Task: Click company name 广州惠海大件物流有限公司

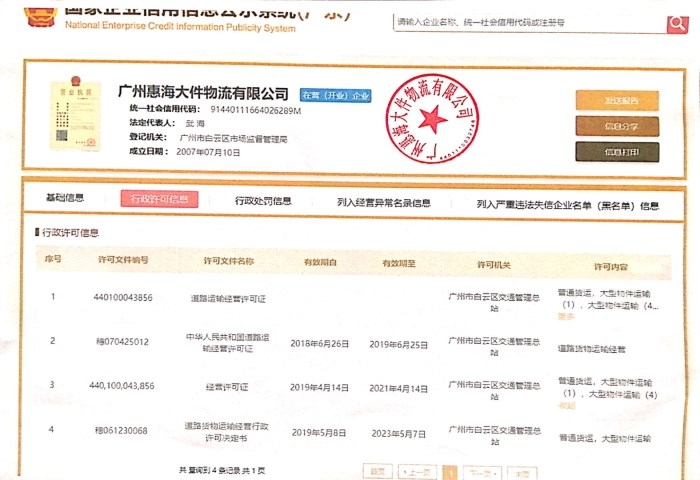Action: 203,92
